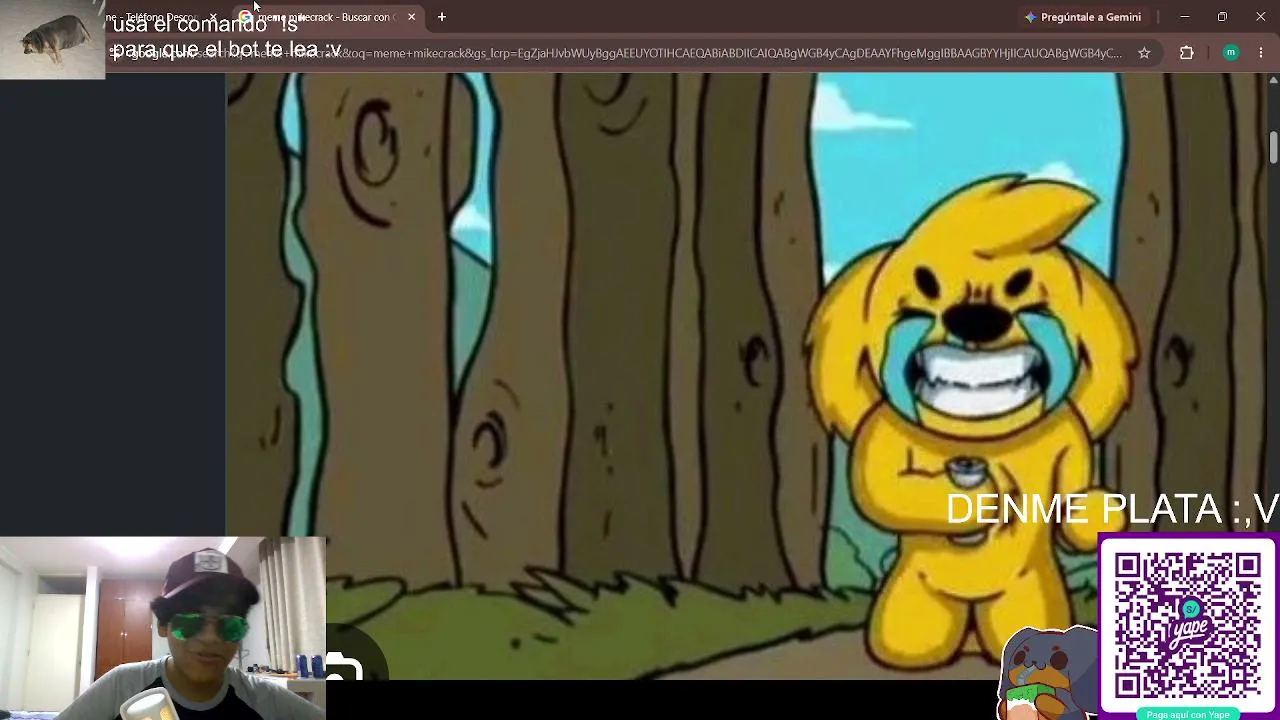Minimize the Chrome window

pyautogui.click(x=1185, y=17)
